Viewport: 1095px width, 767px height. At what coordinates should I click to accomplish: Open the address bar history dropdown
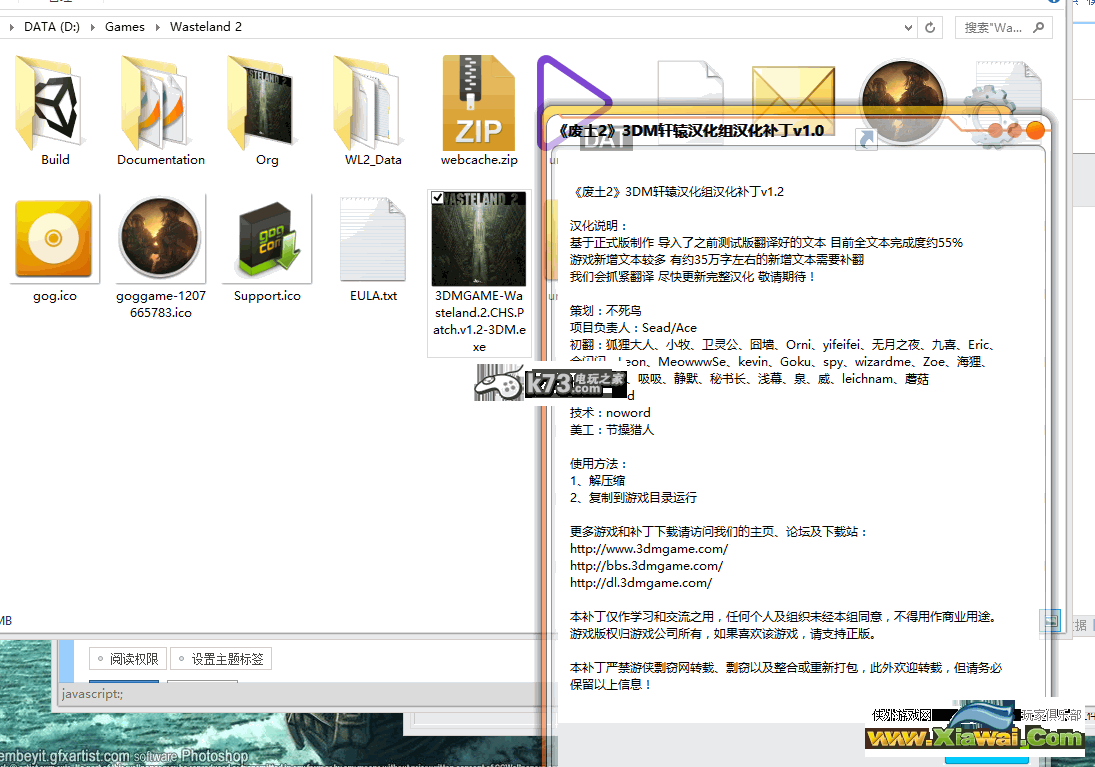pos(908,27)
